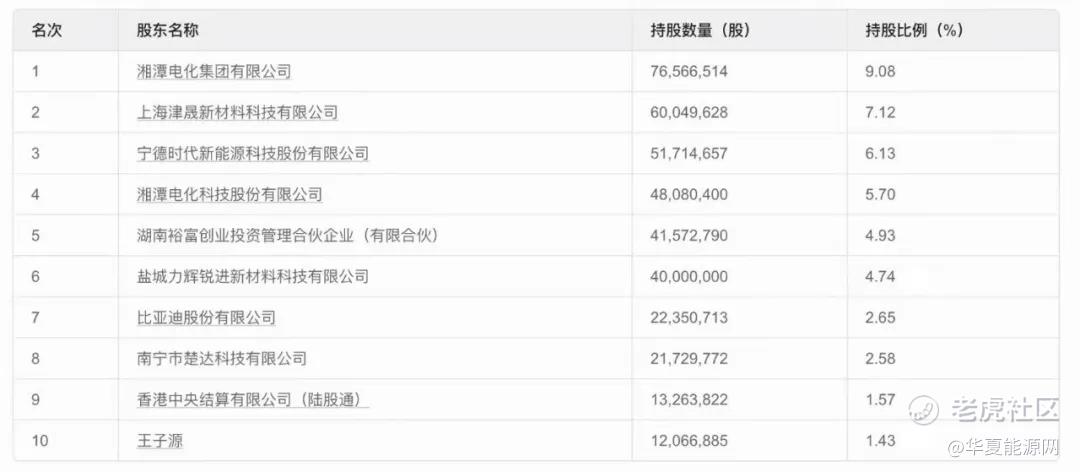Click the share count 76,566,514
Viewport: 1080px width, 472px height.
click(x=689, y=71)
